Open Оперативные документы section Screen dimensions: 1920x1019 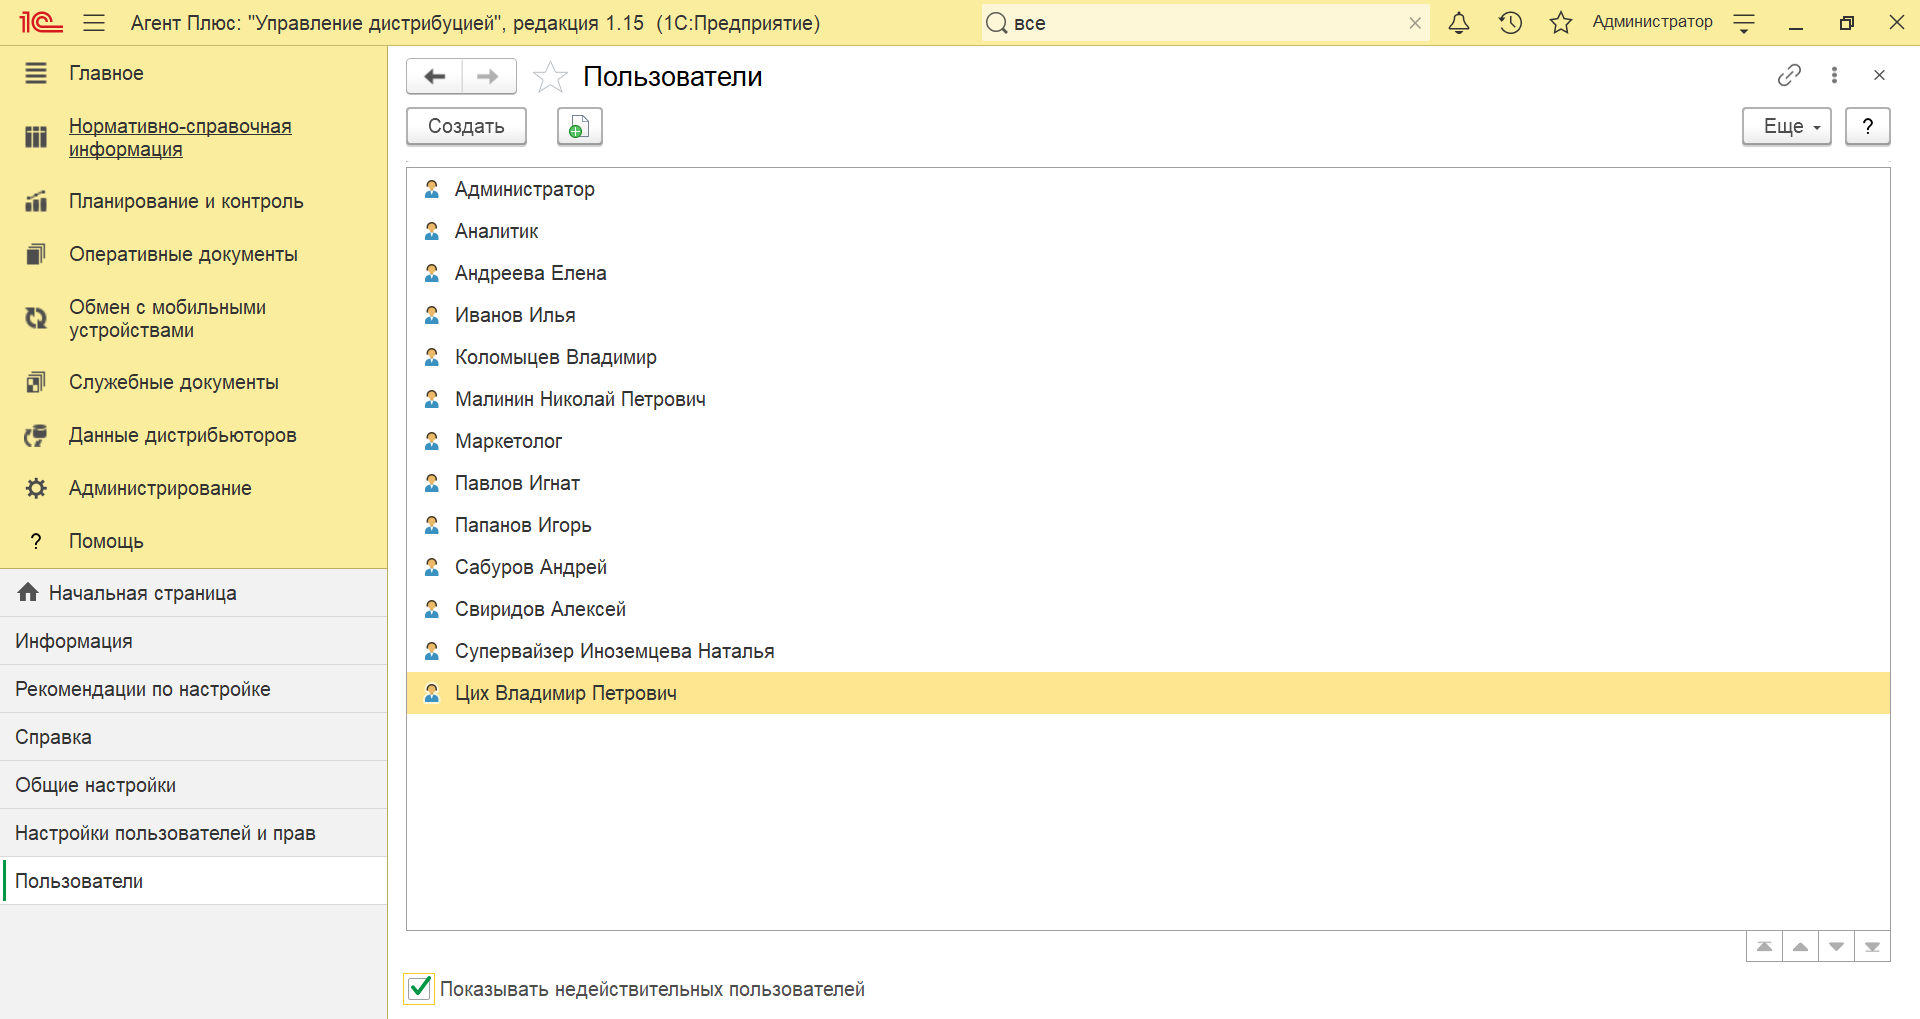coord(183,254)
